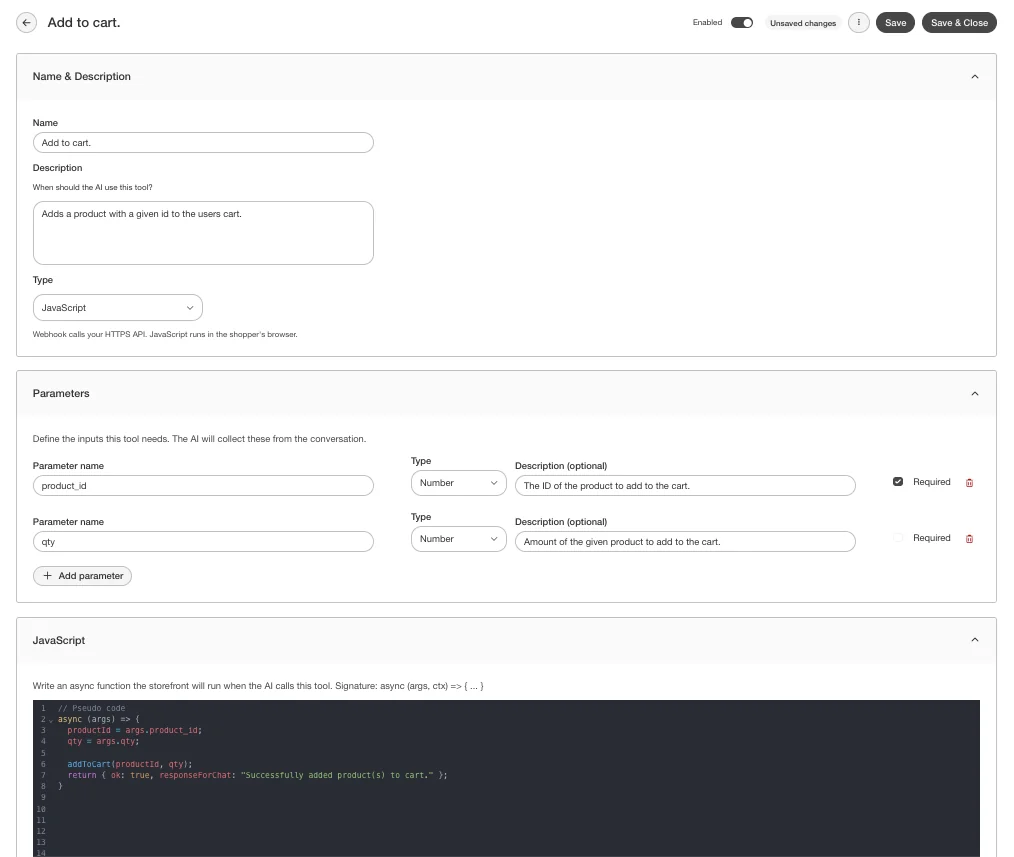Click the Unsaved changes badge

[803, 23]
